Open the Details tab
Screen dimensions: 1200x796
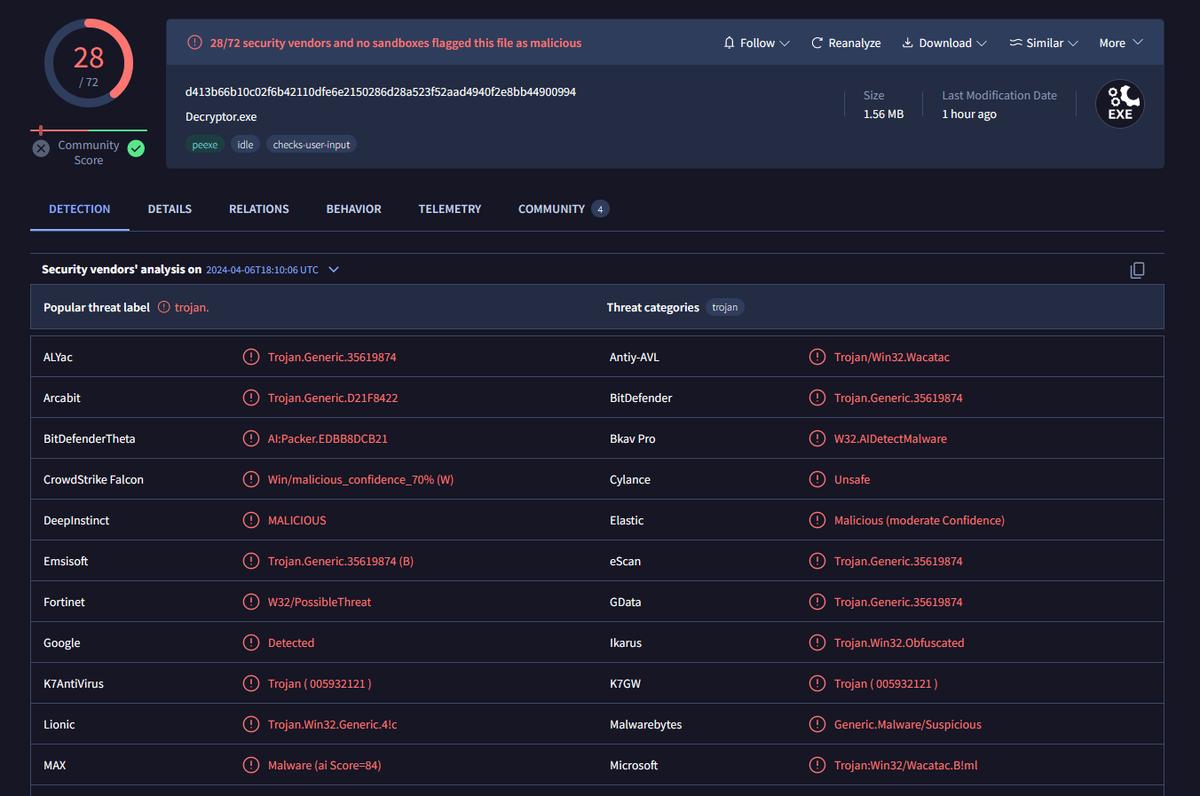tap(170, 209)
